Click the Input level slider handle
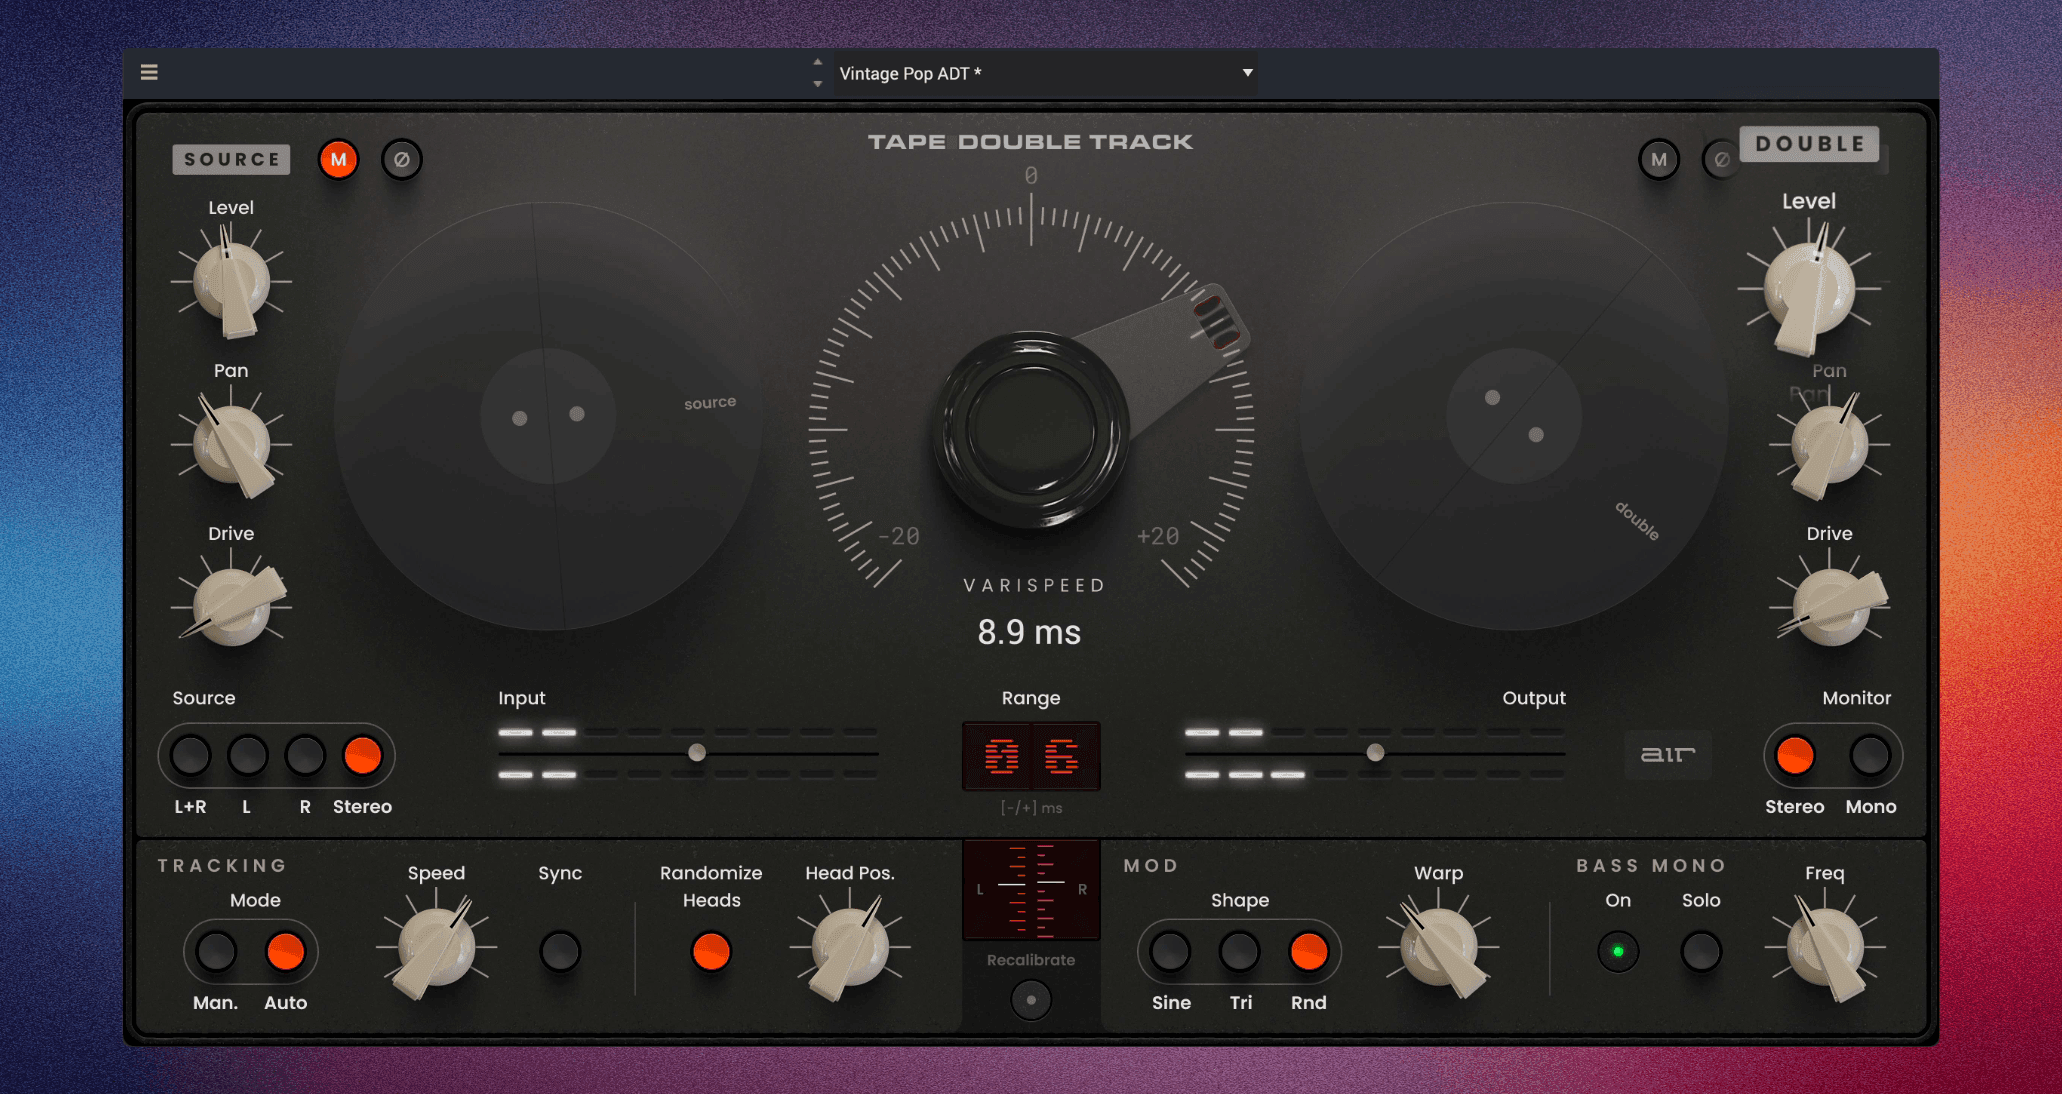Viewport: 2062px width, 1094px height. coord(697,752)
